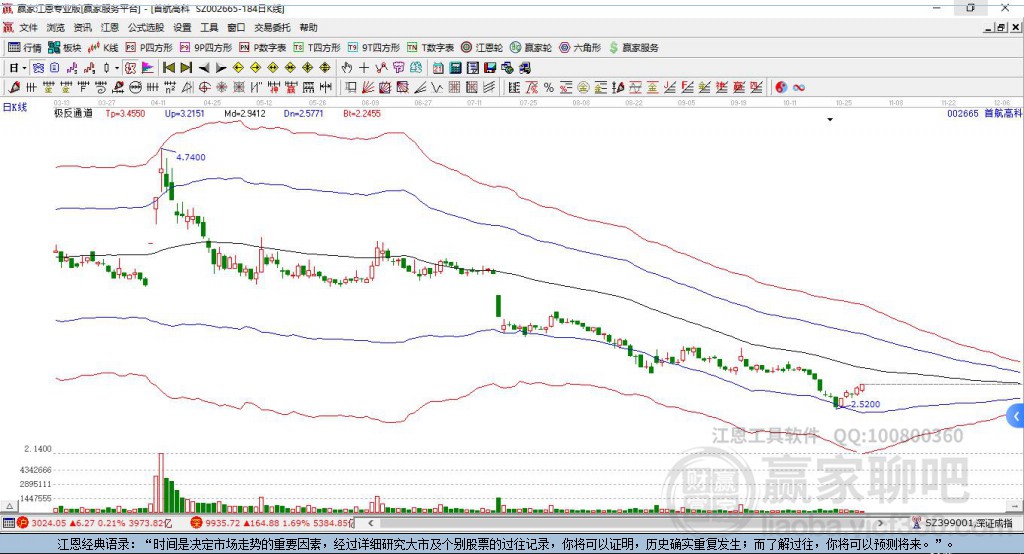Toggle the pink flag indicator icon
The height and width of the screenshot is (554, 1024).
pyautogui.click(x=148, y=68)
